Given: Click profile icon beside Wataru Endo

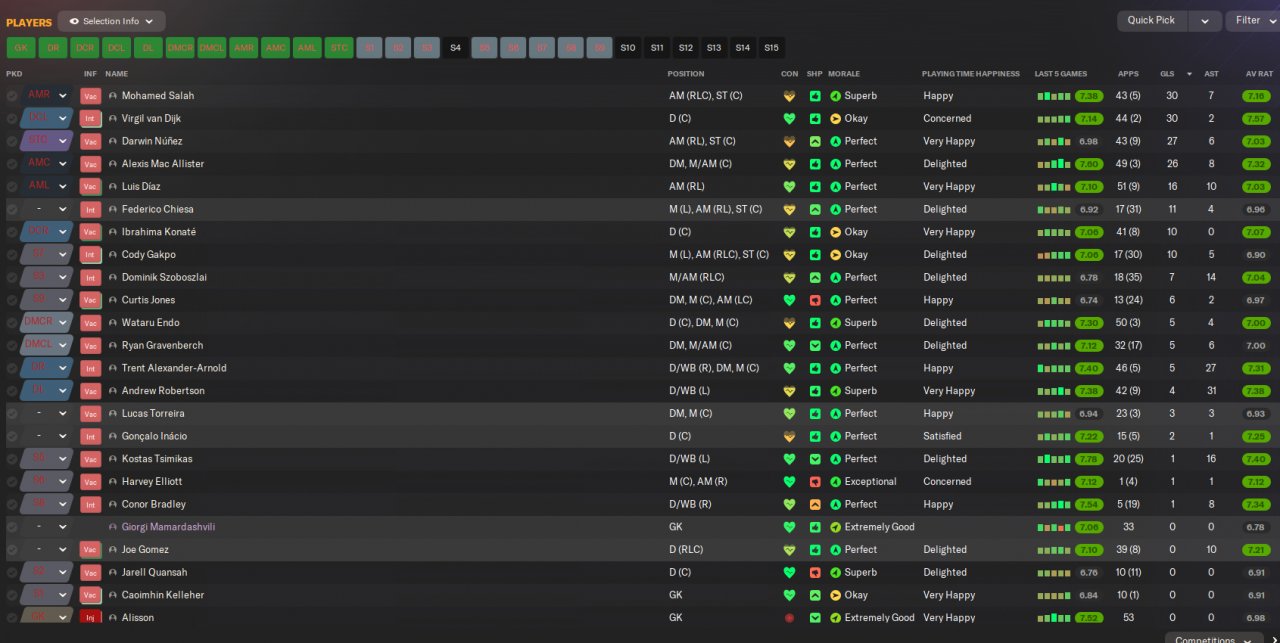Looking at the screenshot, I should click(x=113, y=323).
